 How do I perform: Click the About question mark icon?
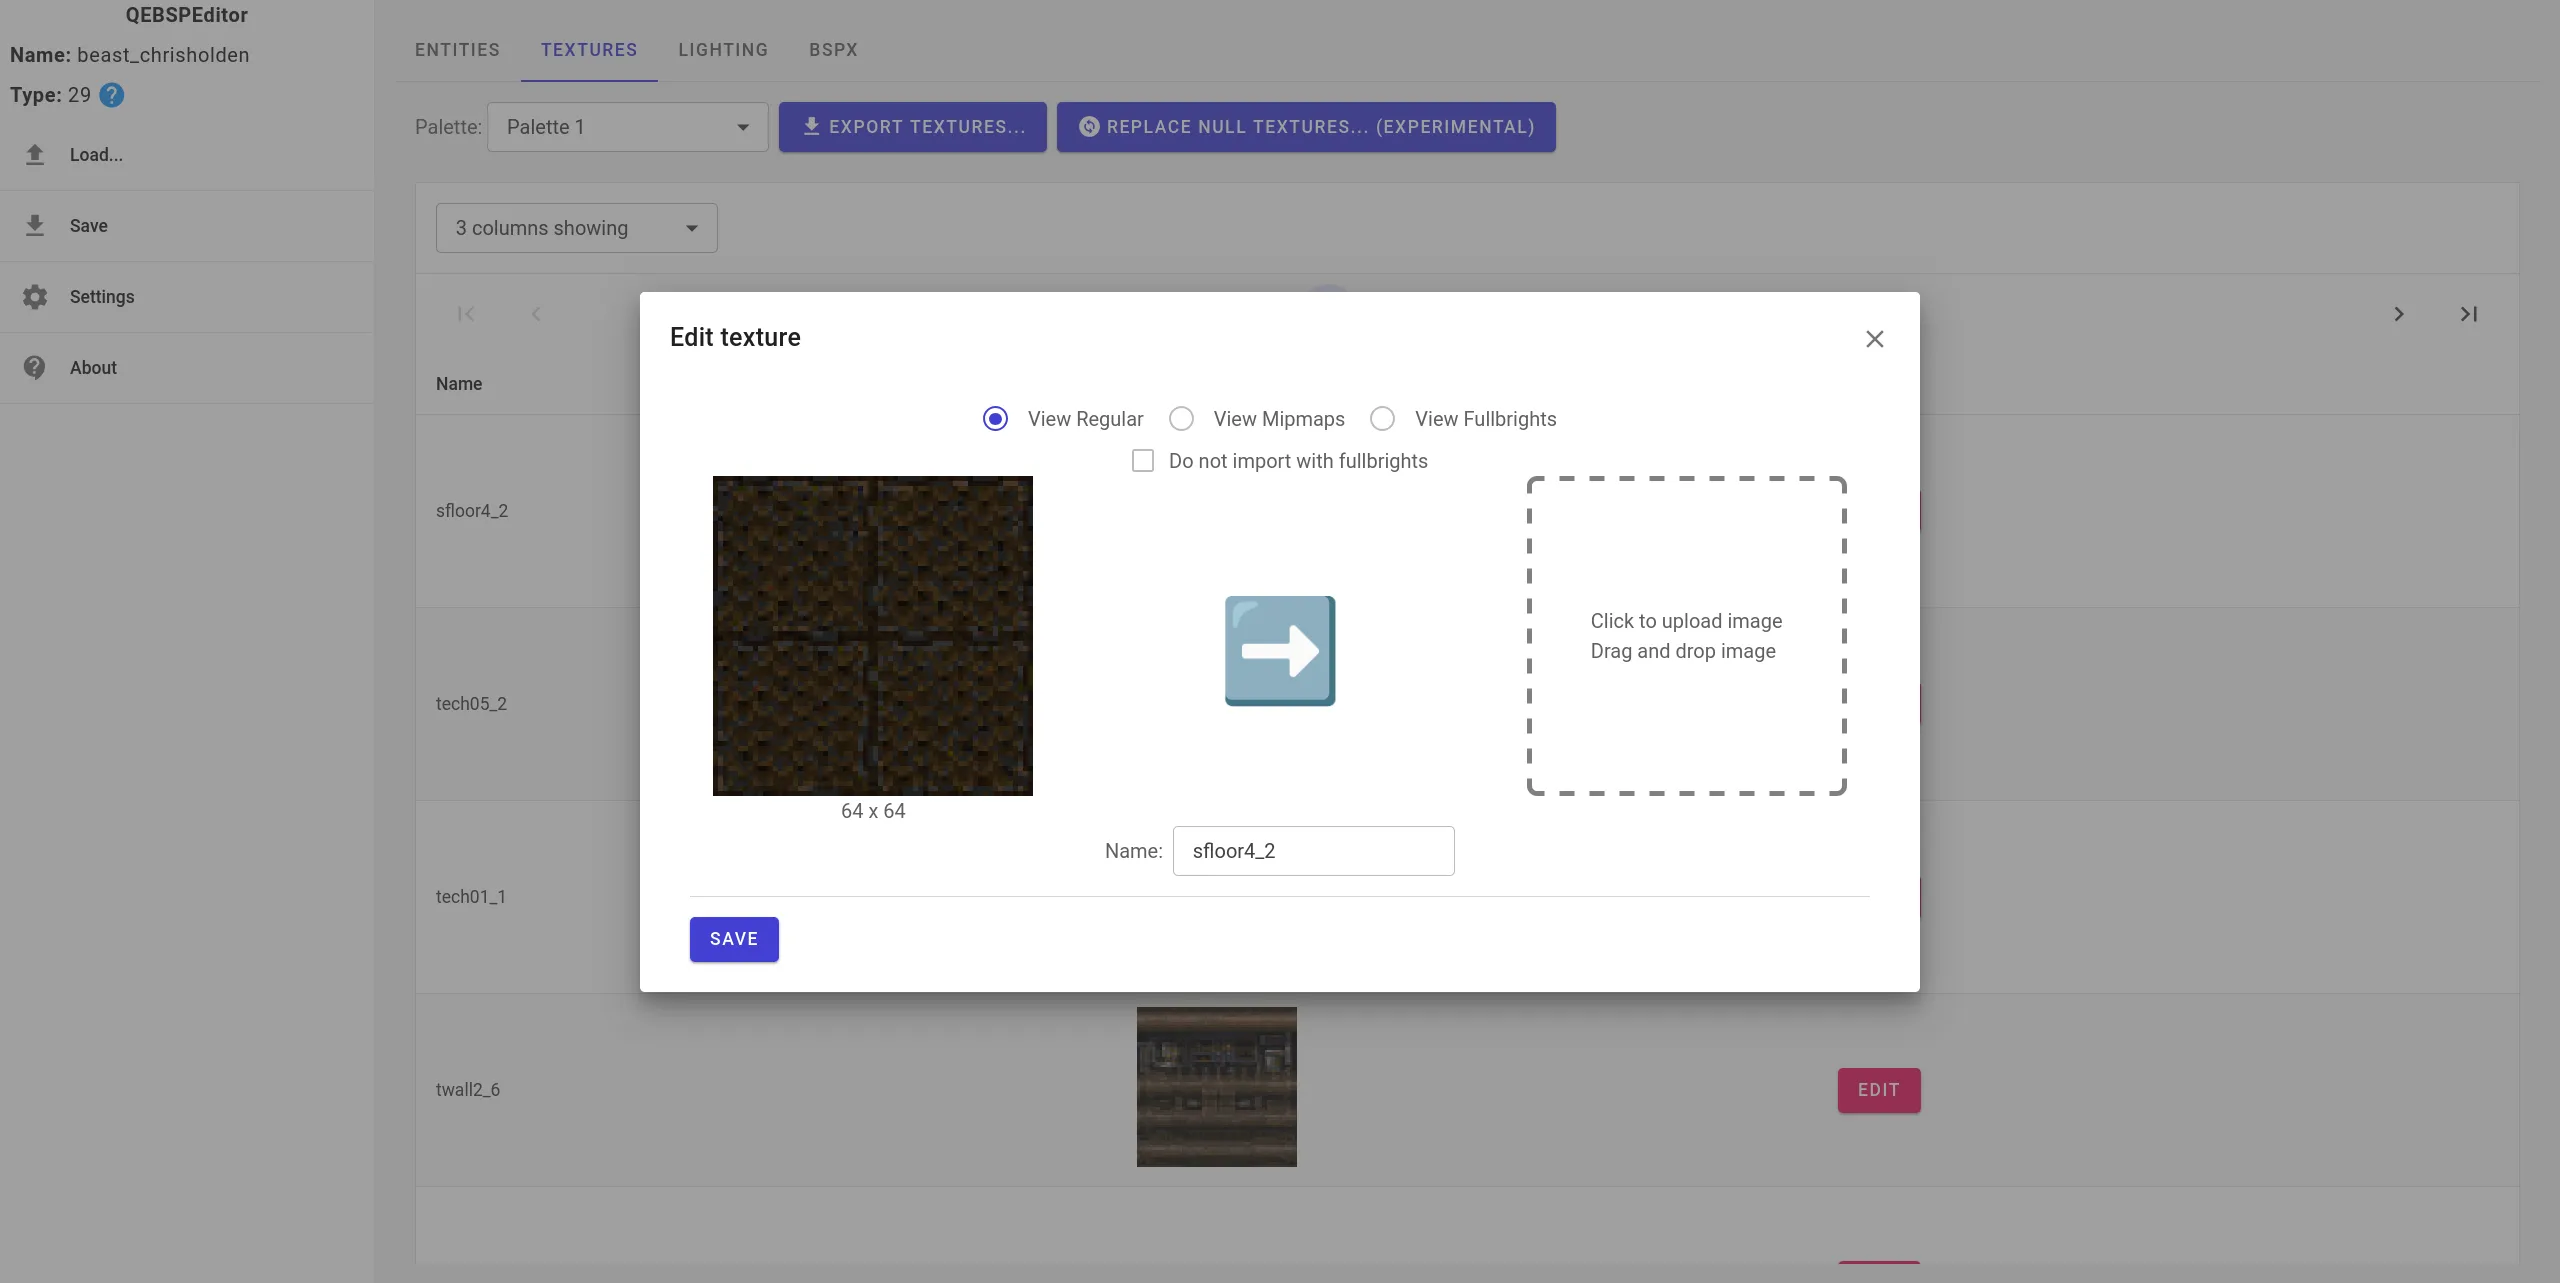point(35,367)
